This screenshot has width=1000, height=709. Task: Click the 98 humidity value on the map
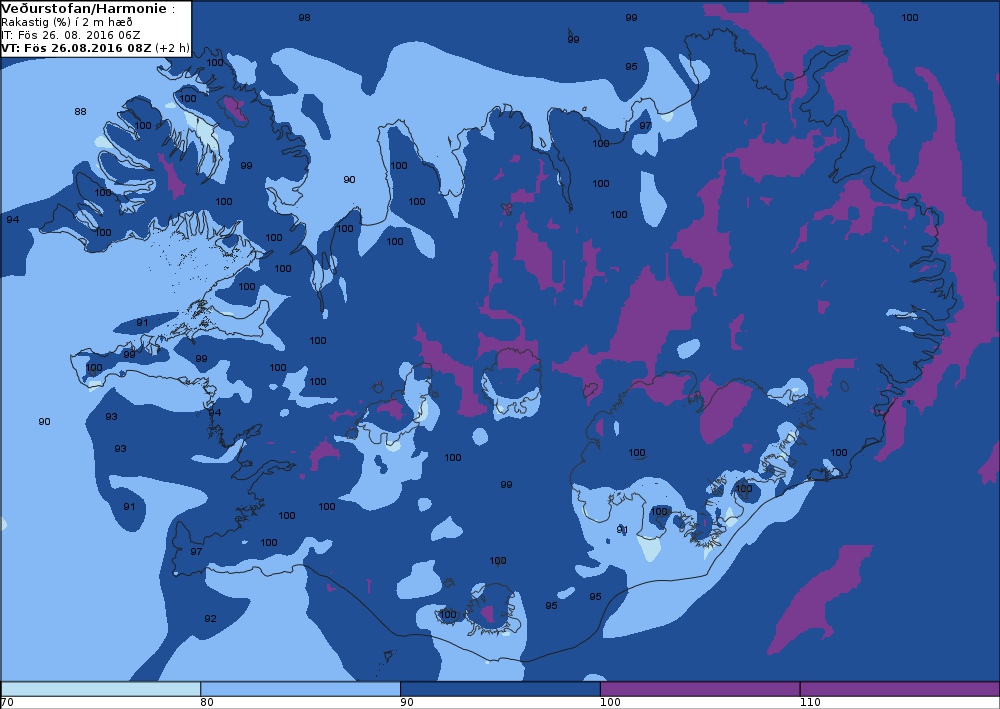[x=305, y=18]
